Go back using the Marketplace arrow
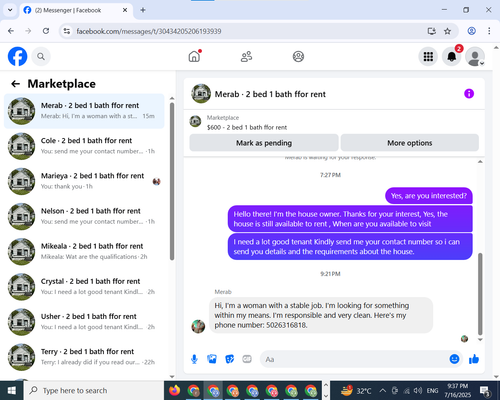This screenshot has height=400, width=500. pyautogui.click(x=16, y=84)
